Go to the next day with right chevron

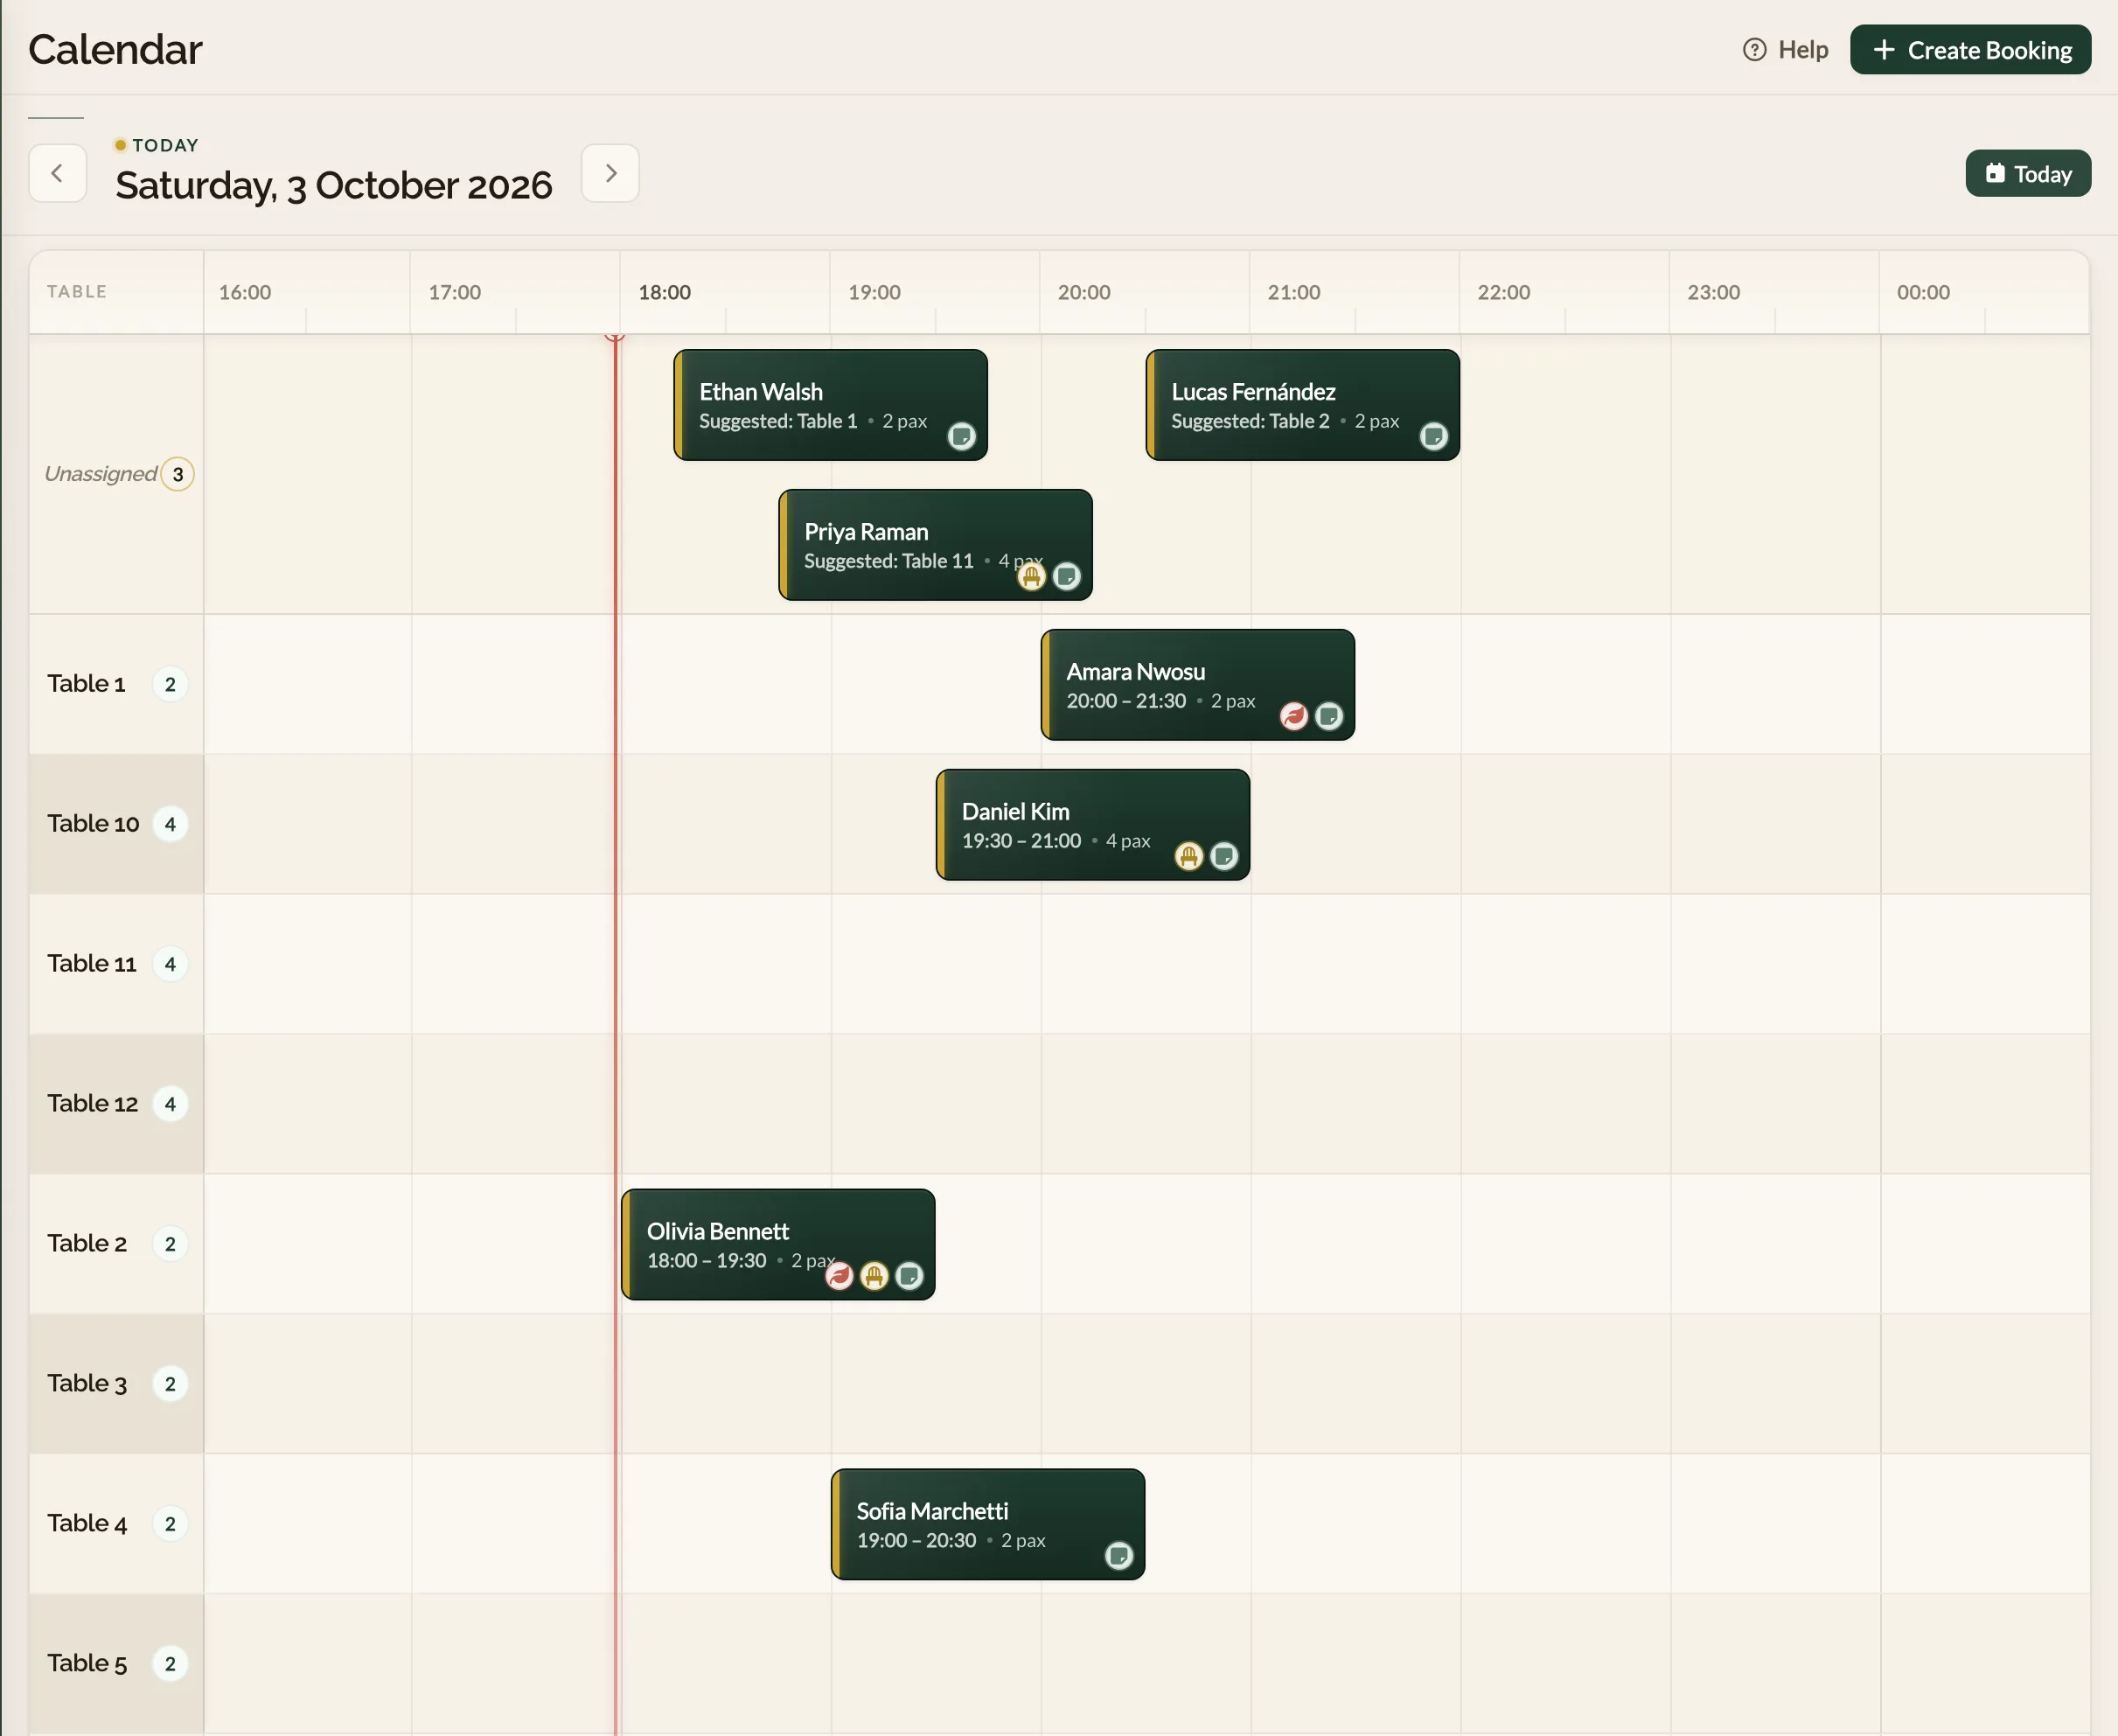coord(610,173)
